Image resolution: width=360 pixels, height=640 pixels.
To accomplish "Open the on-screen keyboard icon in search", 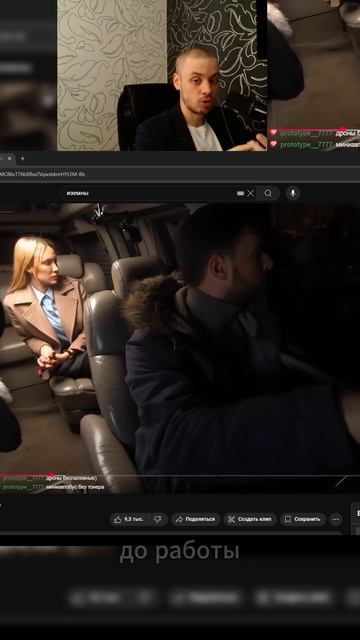I will point(240,193).
